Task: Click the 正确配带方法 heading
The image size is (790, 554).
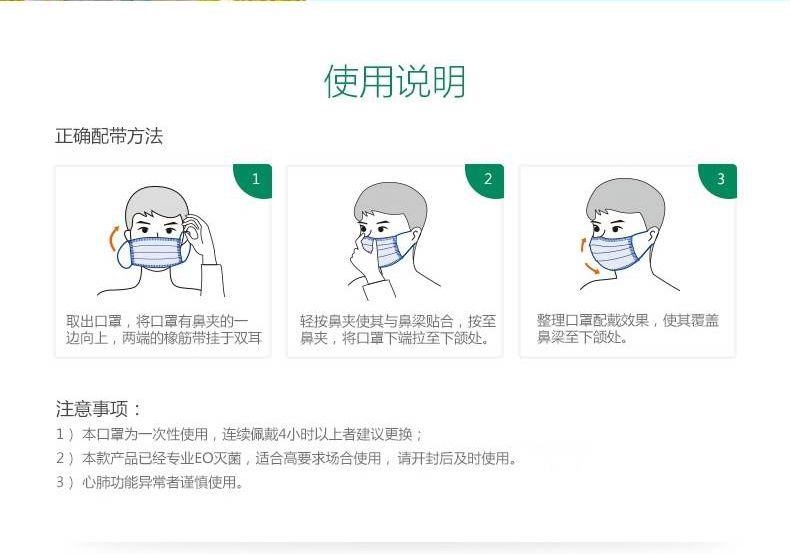Action: (x=109, y=136)
